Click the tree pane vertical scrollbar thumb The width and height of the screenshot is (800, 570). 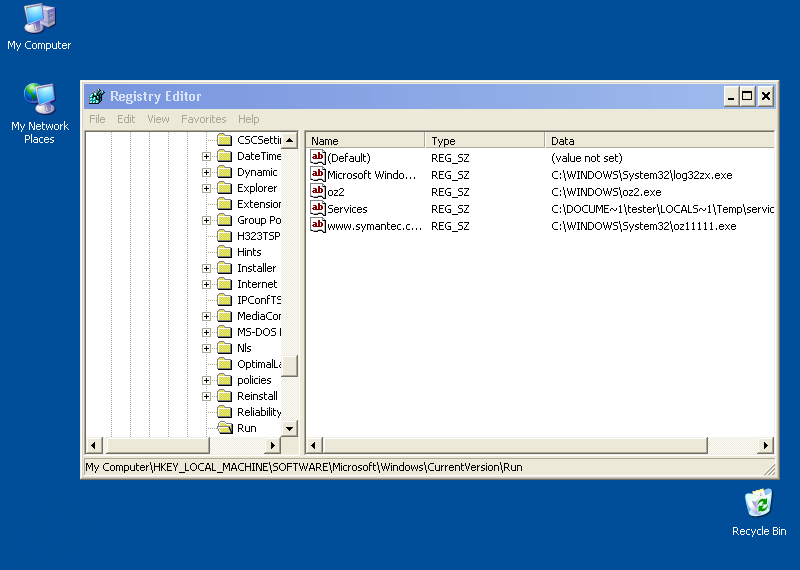[x=289, y=365]
